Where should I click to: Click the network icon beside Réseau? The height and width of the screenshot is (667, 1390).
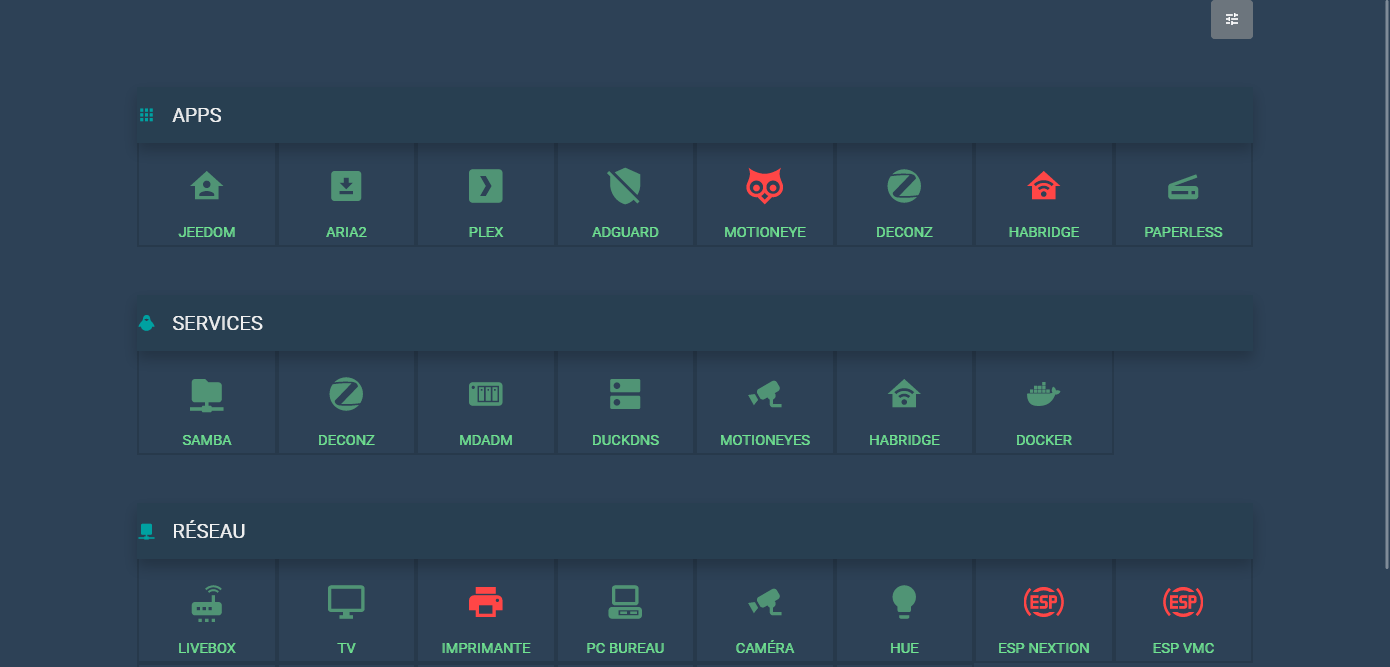[x=146, y=531]
